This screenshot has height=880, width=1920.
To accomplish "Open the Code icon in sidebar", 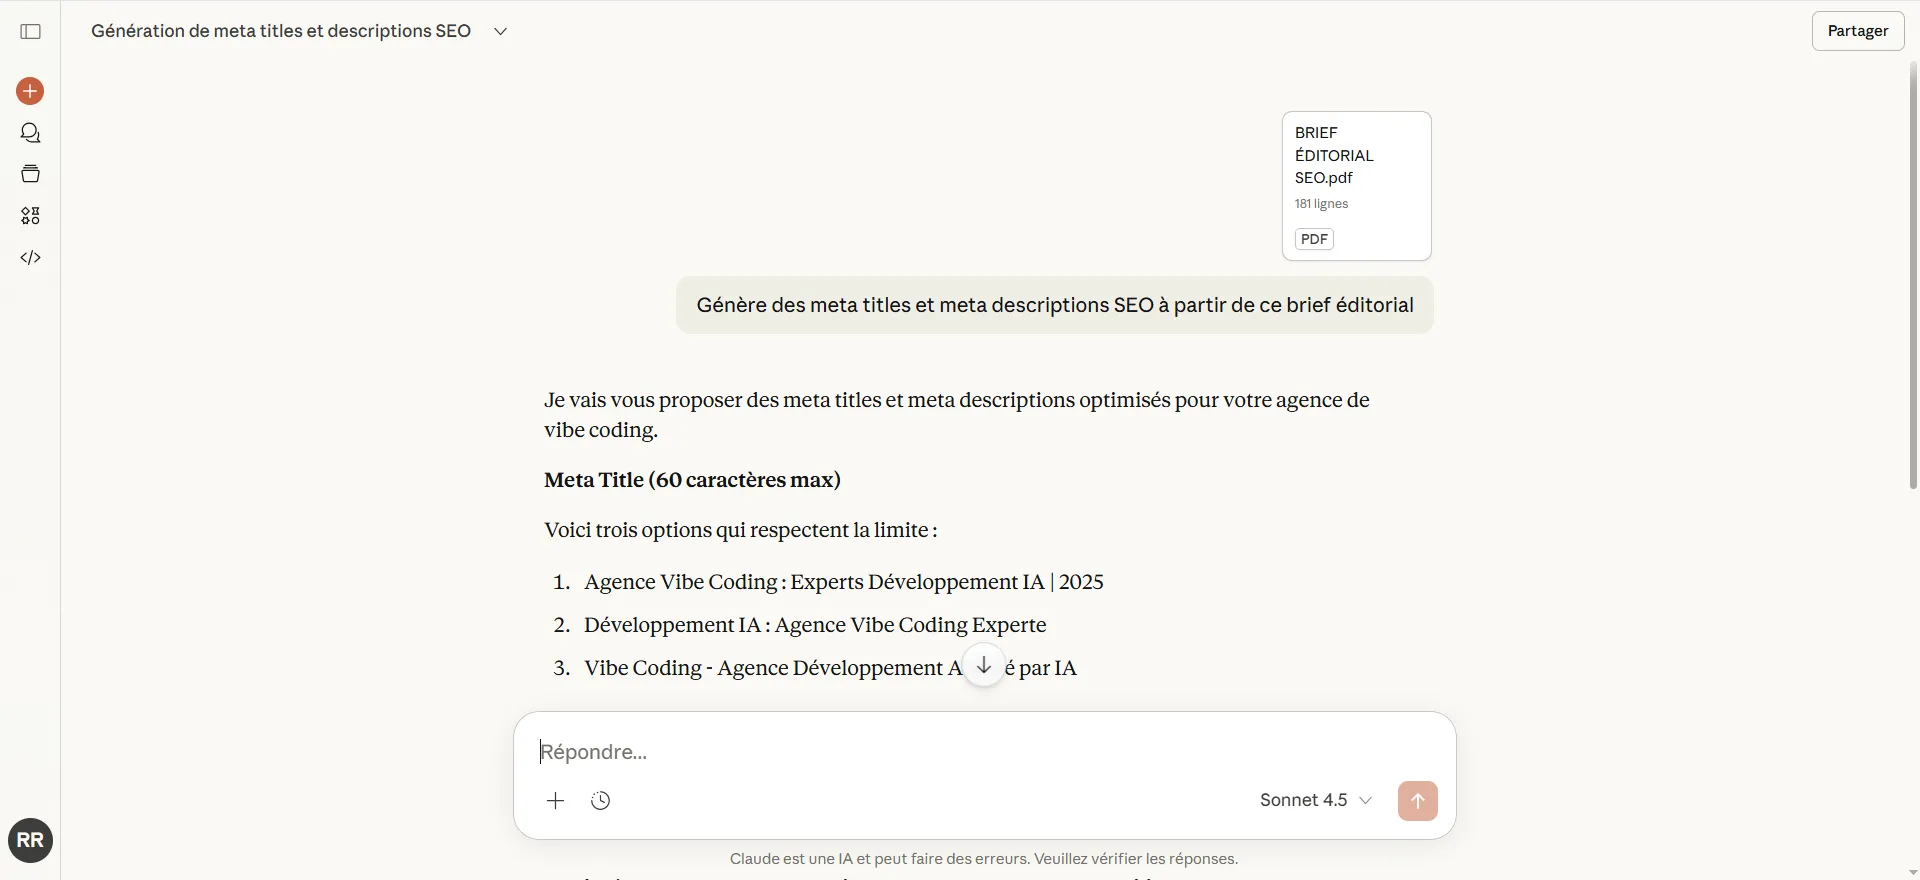I will coord(30,258).
